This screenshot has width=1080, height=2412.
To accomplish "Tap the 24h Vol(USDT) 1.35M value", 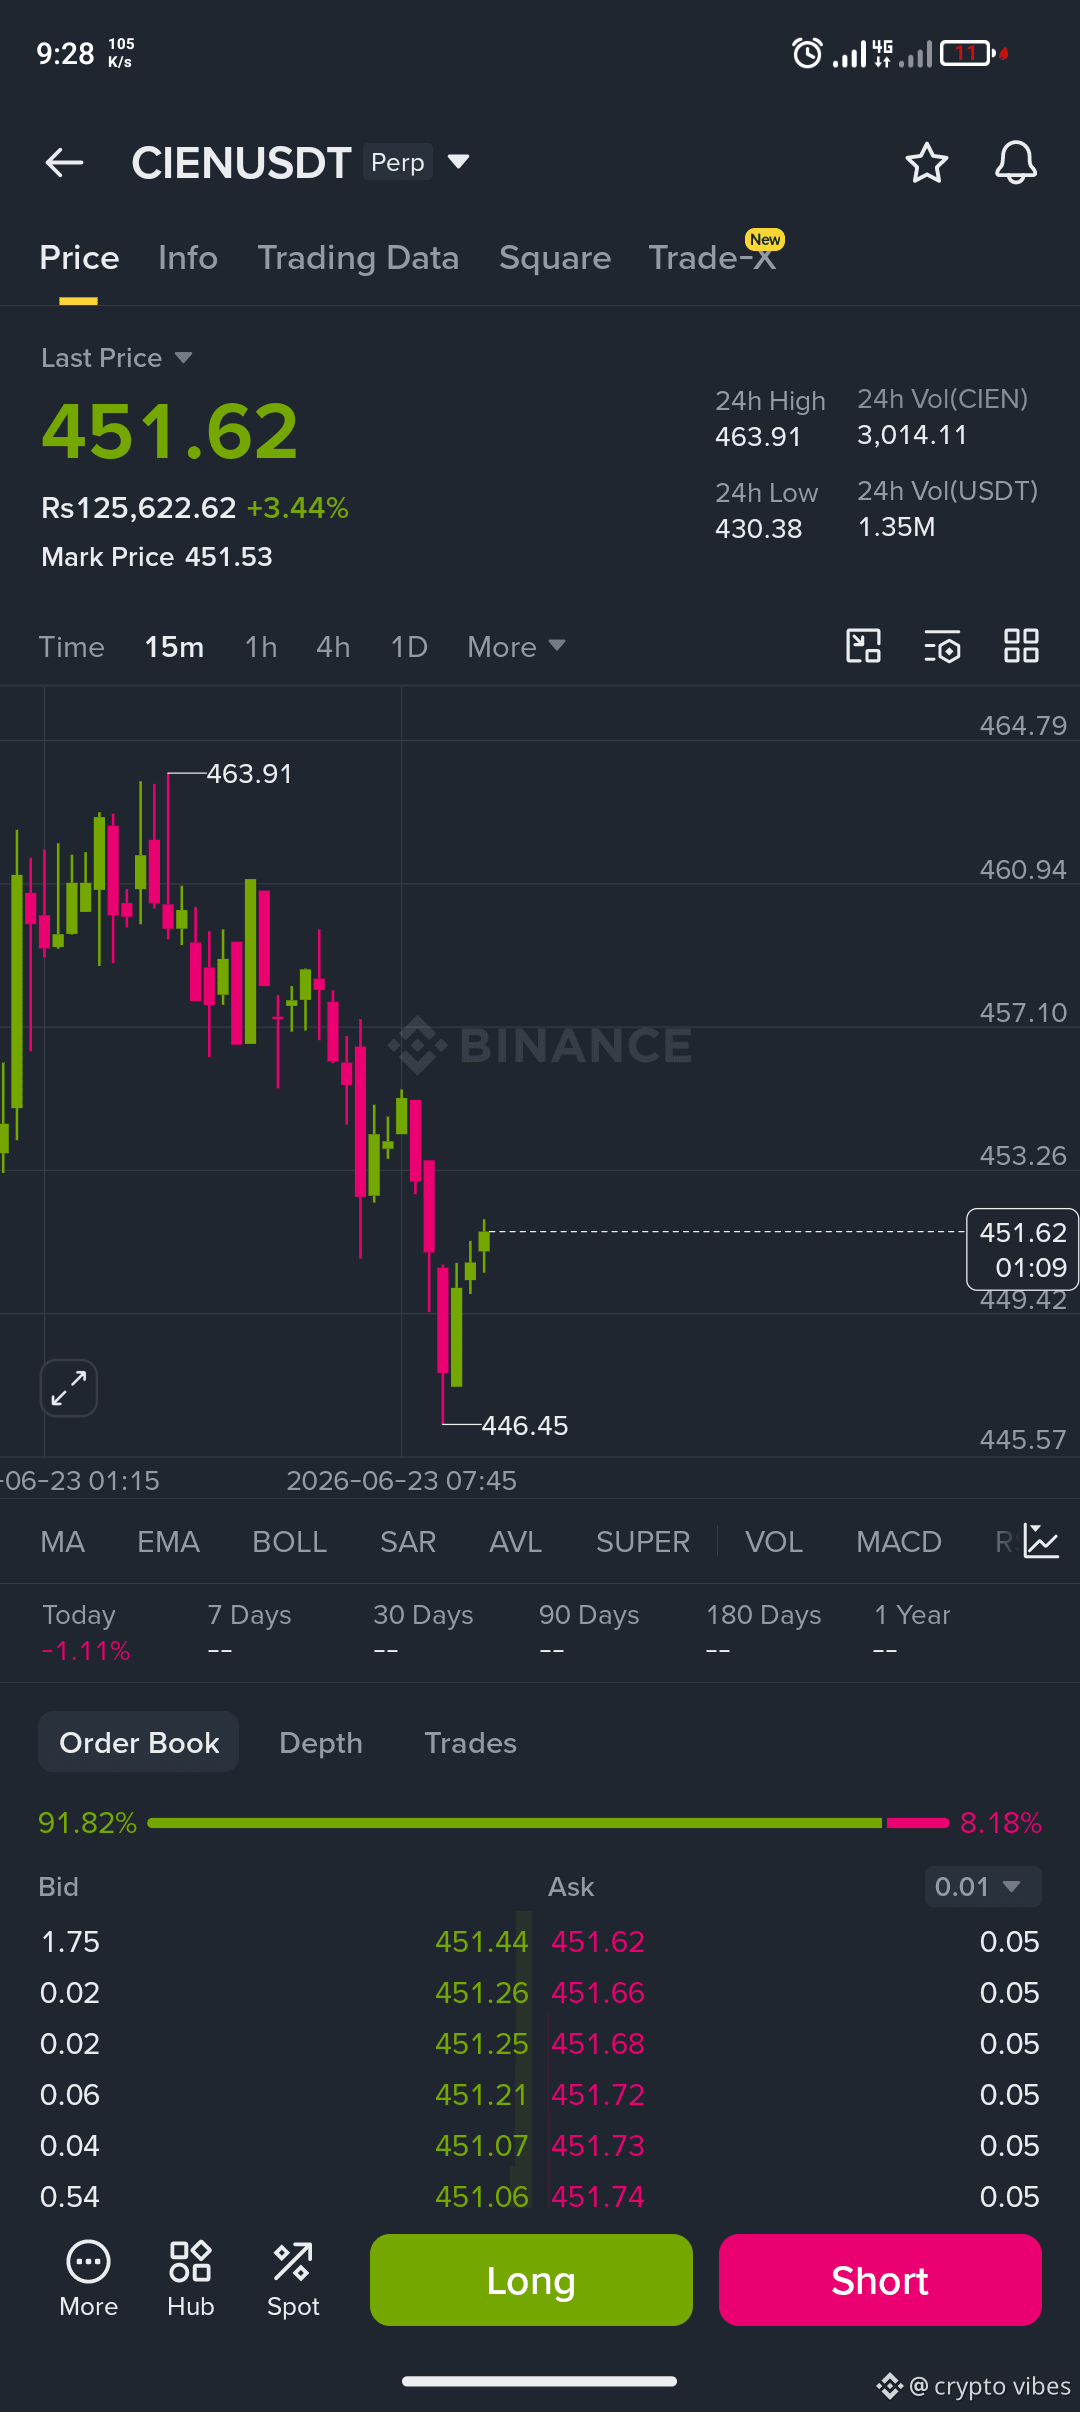I will (896, 527).
